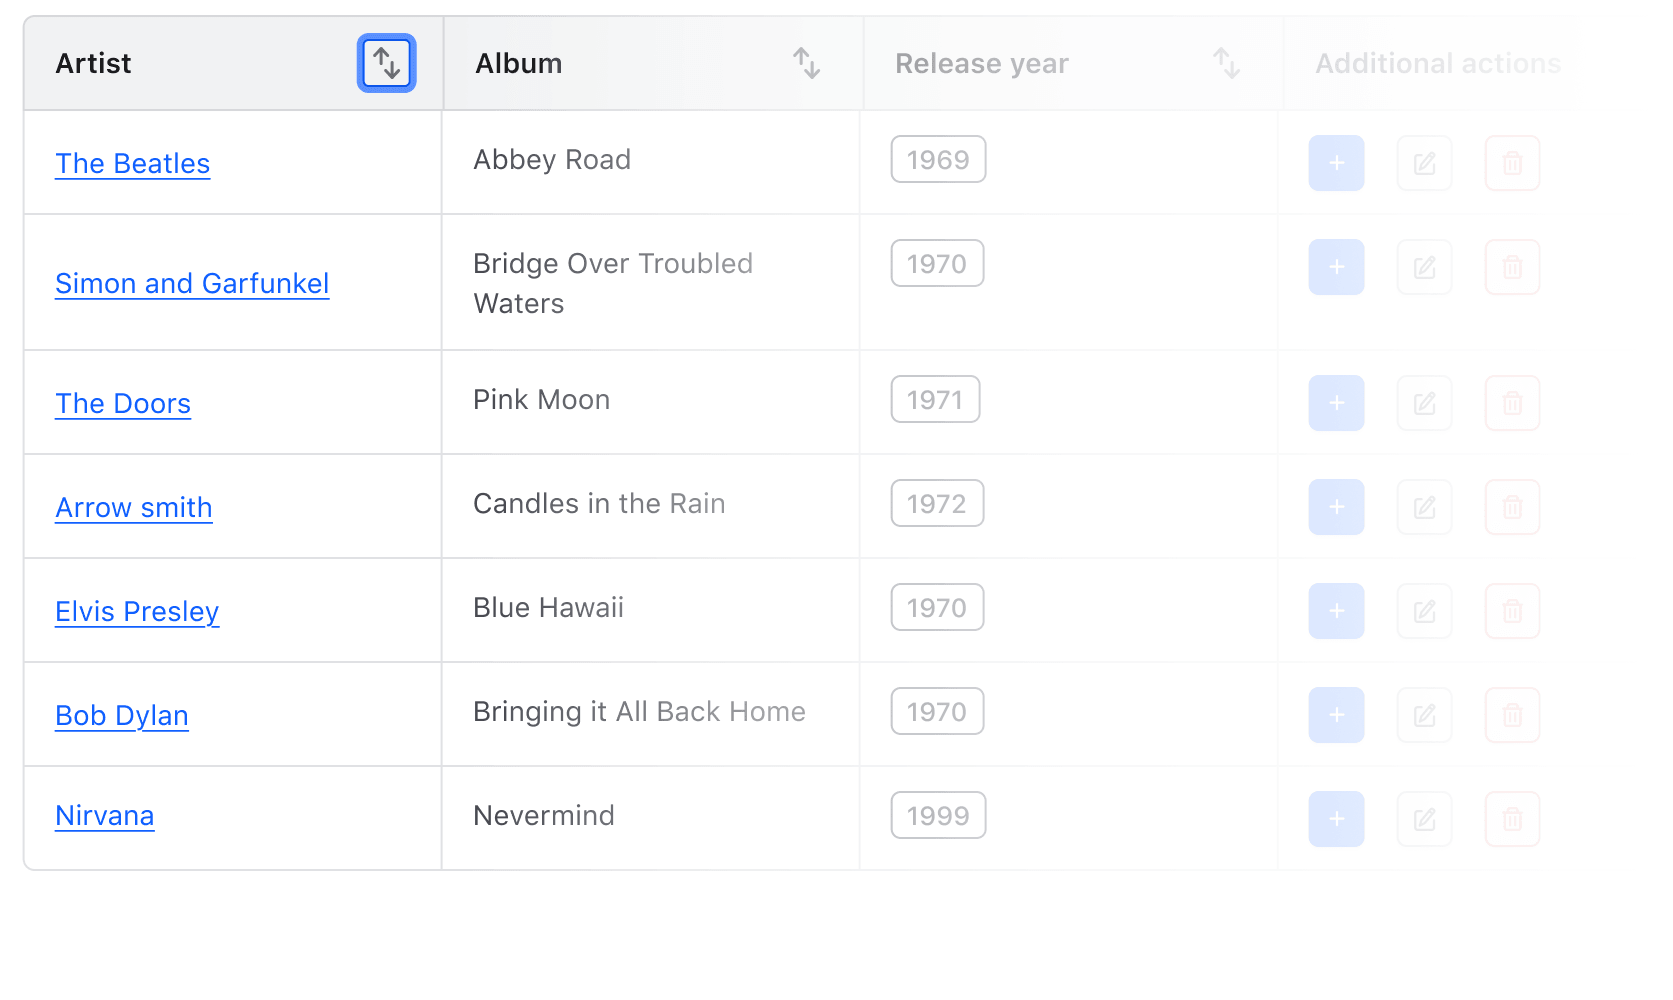1673x1000 pixels.
Task: Select the 1999 year badge for Nevermind
Action: (x=938, y=815)
